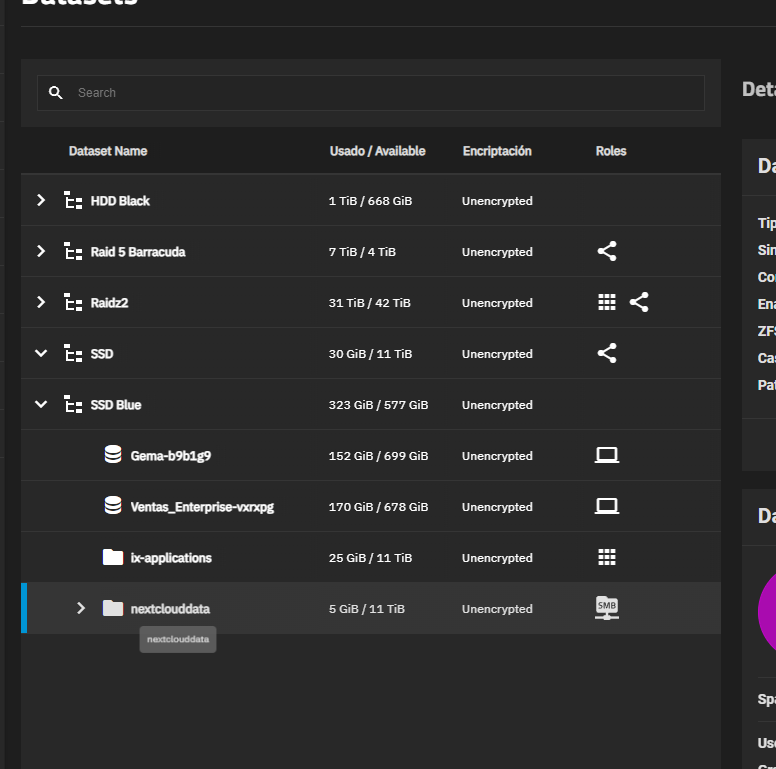The height and width of the screenshot is (769, 776).
Task: Click the '152 GiB / 699 GiB' usage value
Action: tap(379, 456)
